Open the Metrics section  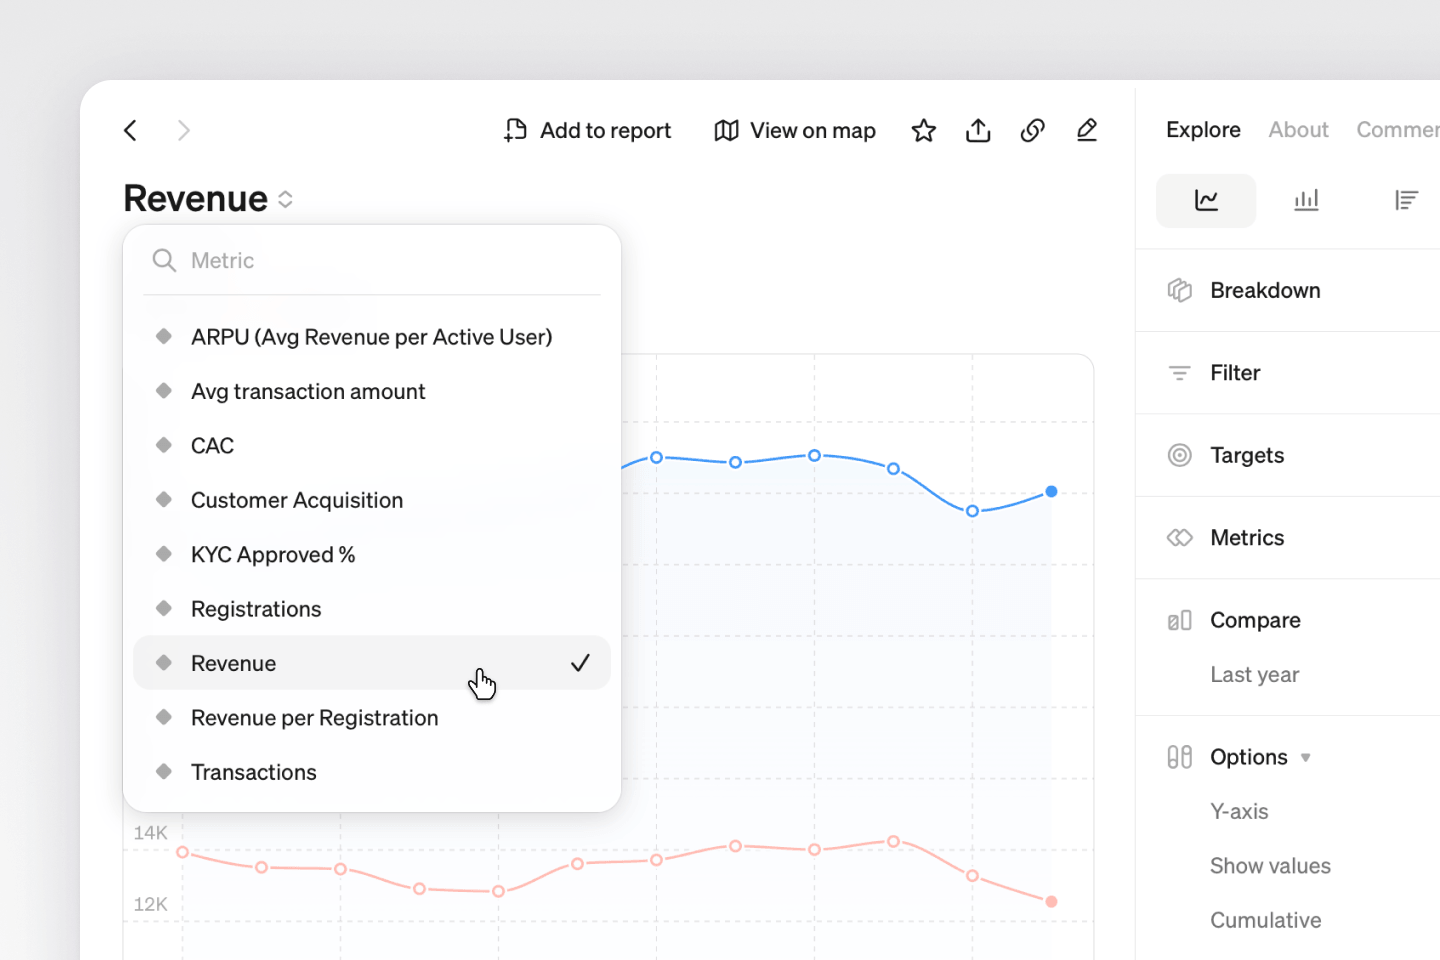[x=1288, y=538]
